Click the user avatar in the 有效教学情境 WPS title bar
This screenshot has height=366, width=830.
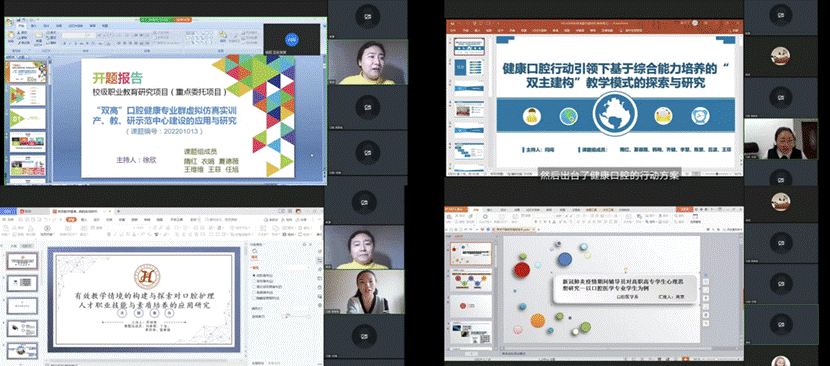299,211
